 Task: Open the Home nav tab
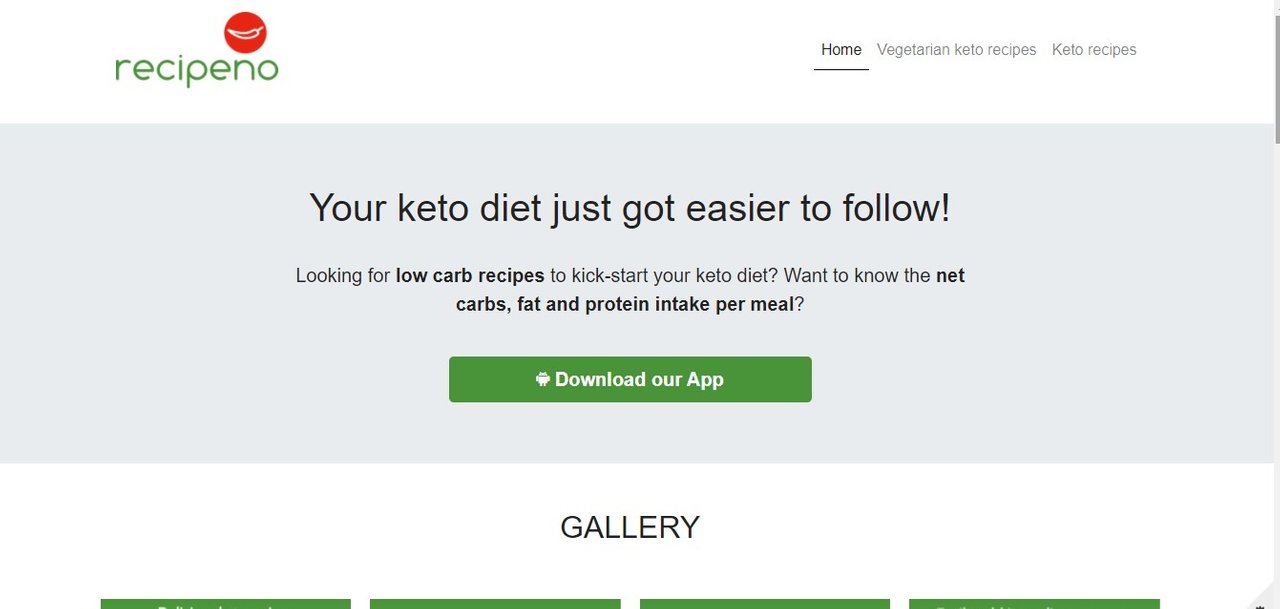[841, 50]
